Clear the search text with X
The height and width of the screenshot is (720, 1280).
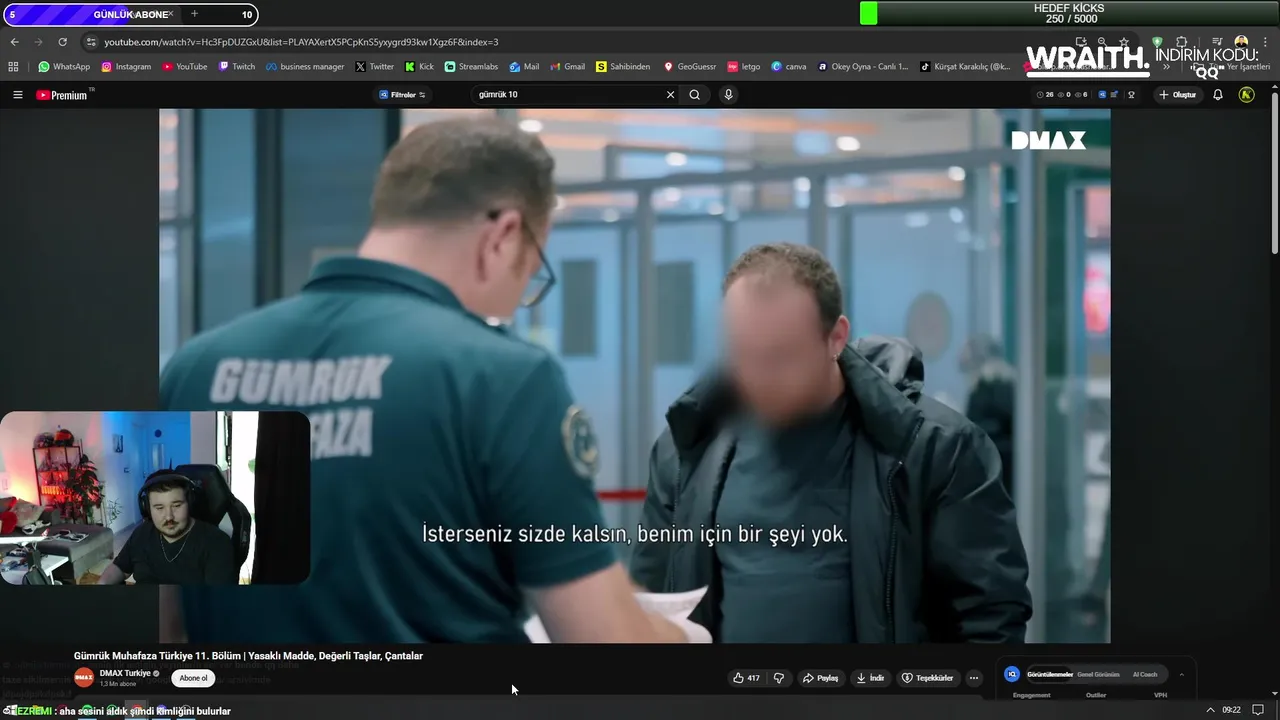tap(670, 95)
